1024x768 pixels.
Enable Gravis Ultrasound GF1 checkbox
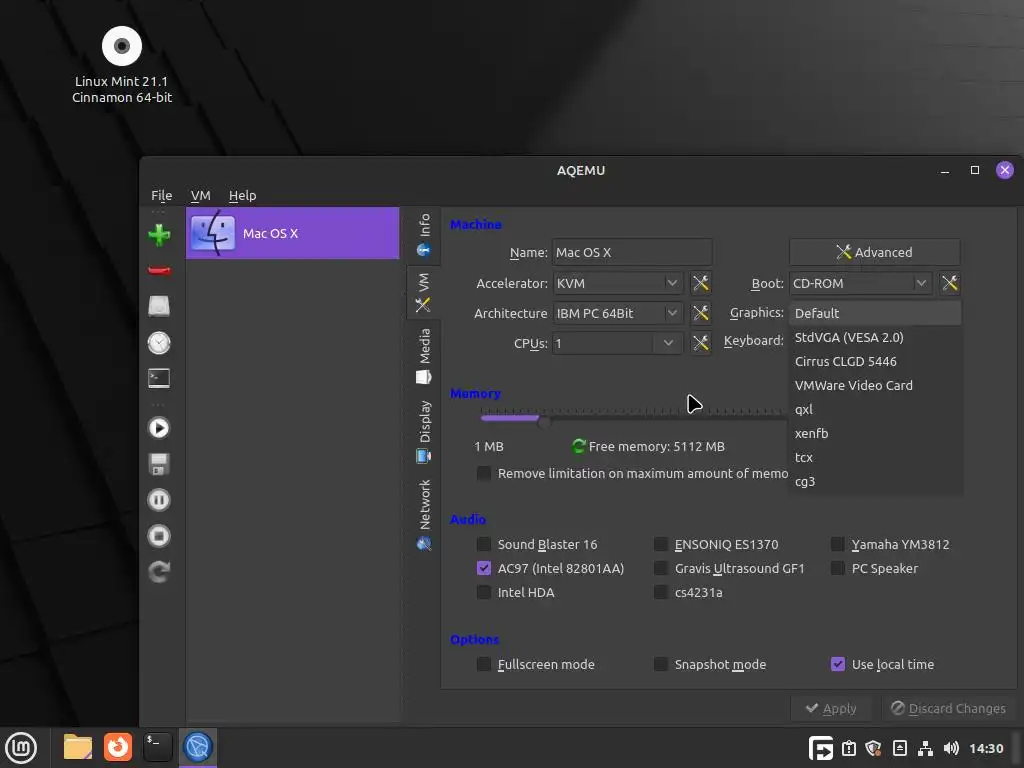click(x=661, y=568)
